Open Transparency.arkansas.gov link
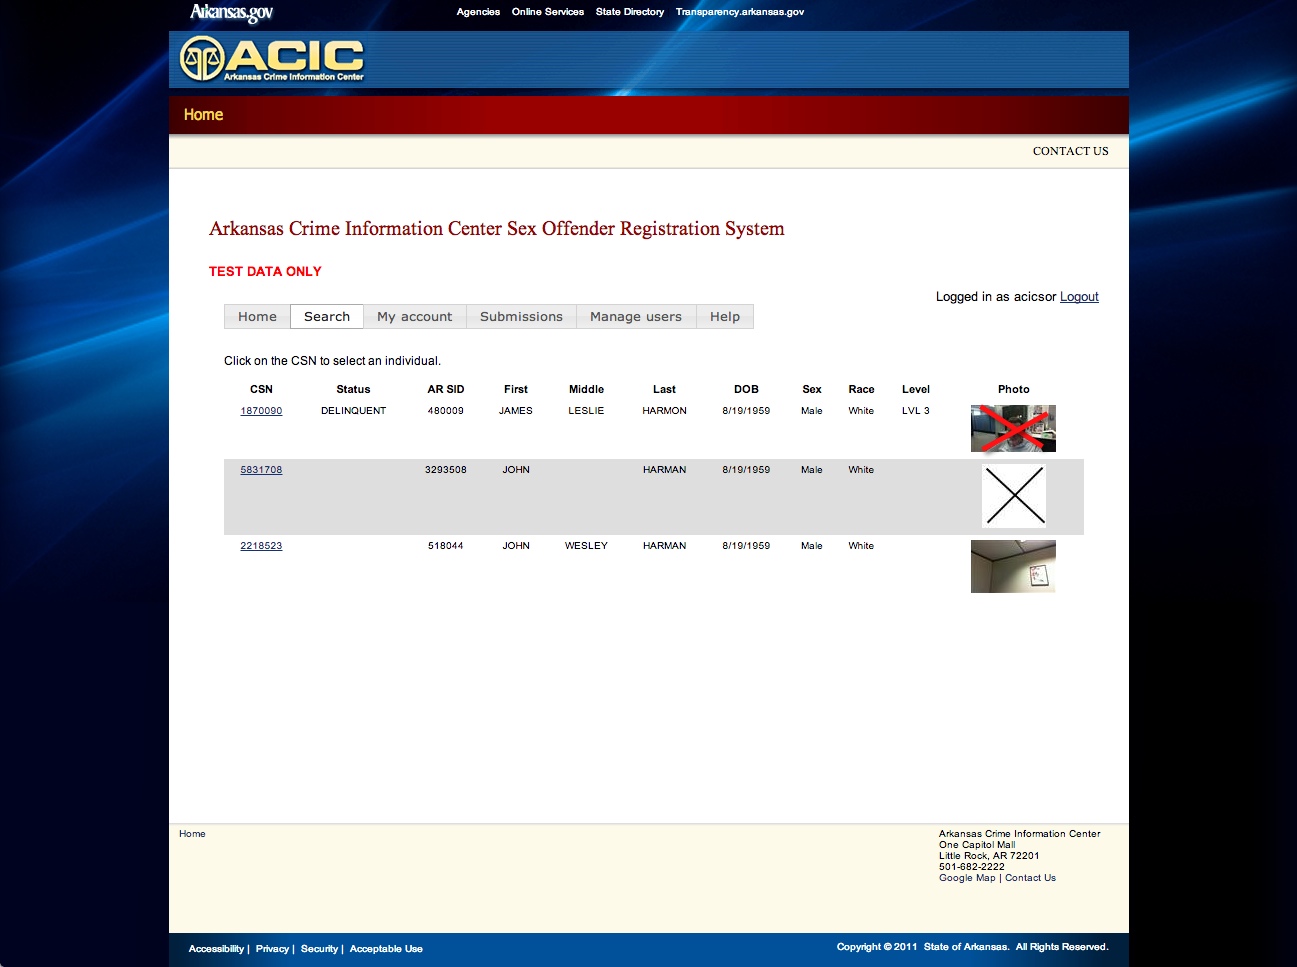Viewport: 1297px width, 967px height. click(740, 12)
